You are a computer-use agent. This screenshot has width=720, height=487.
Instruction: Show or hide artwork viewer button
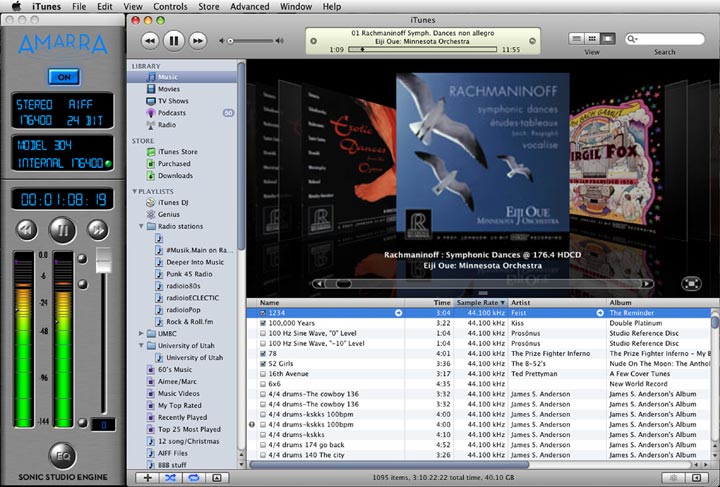click(217, 478)
